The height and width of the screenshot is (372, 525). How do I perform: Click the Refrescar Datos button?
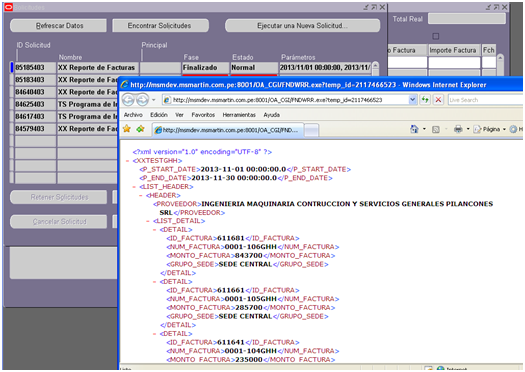coord(59,26)
